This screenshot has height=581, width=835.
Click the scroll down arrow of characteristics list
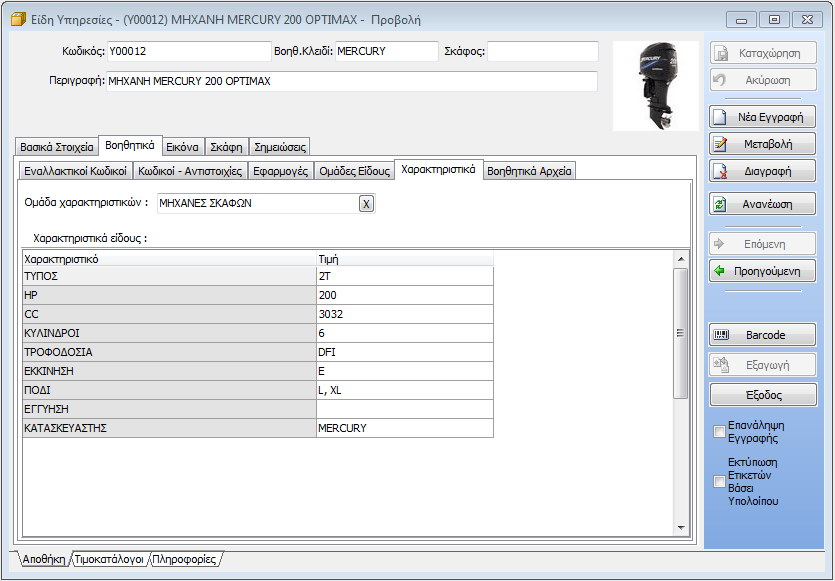[x=681, y=528]
